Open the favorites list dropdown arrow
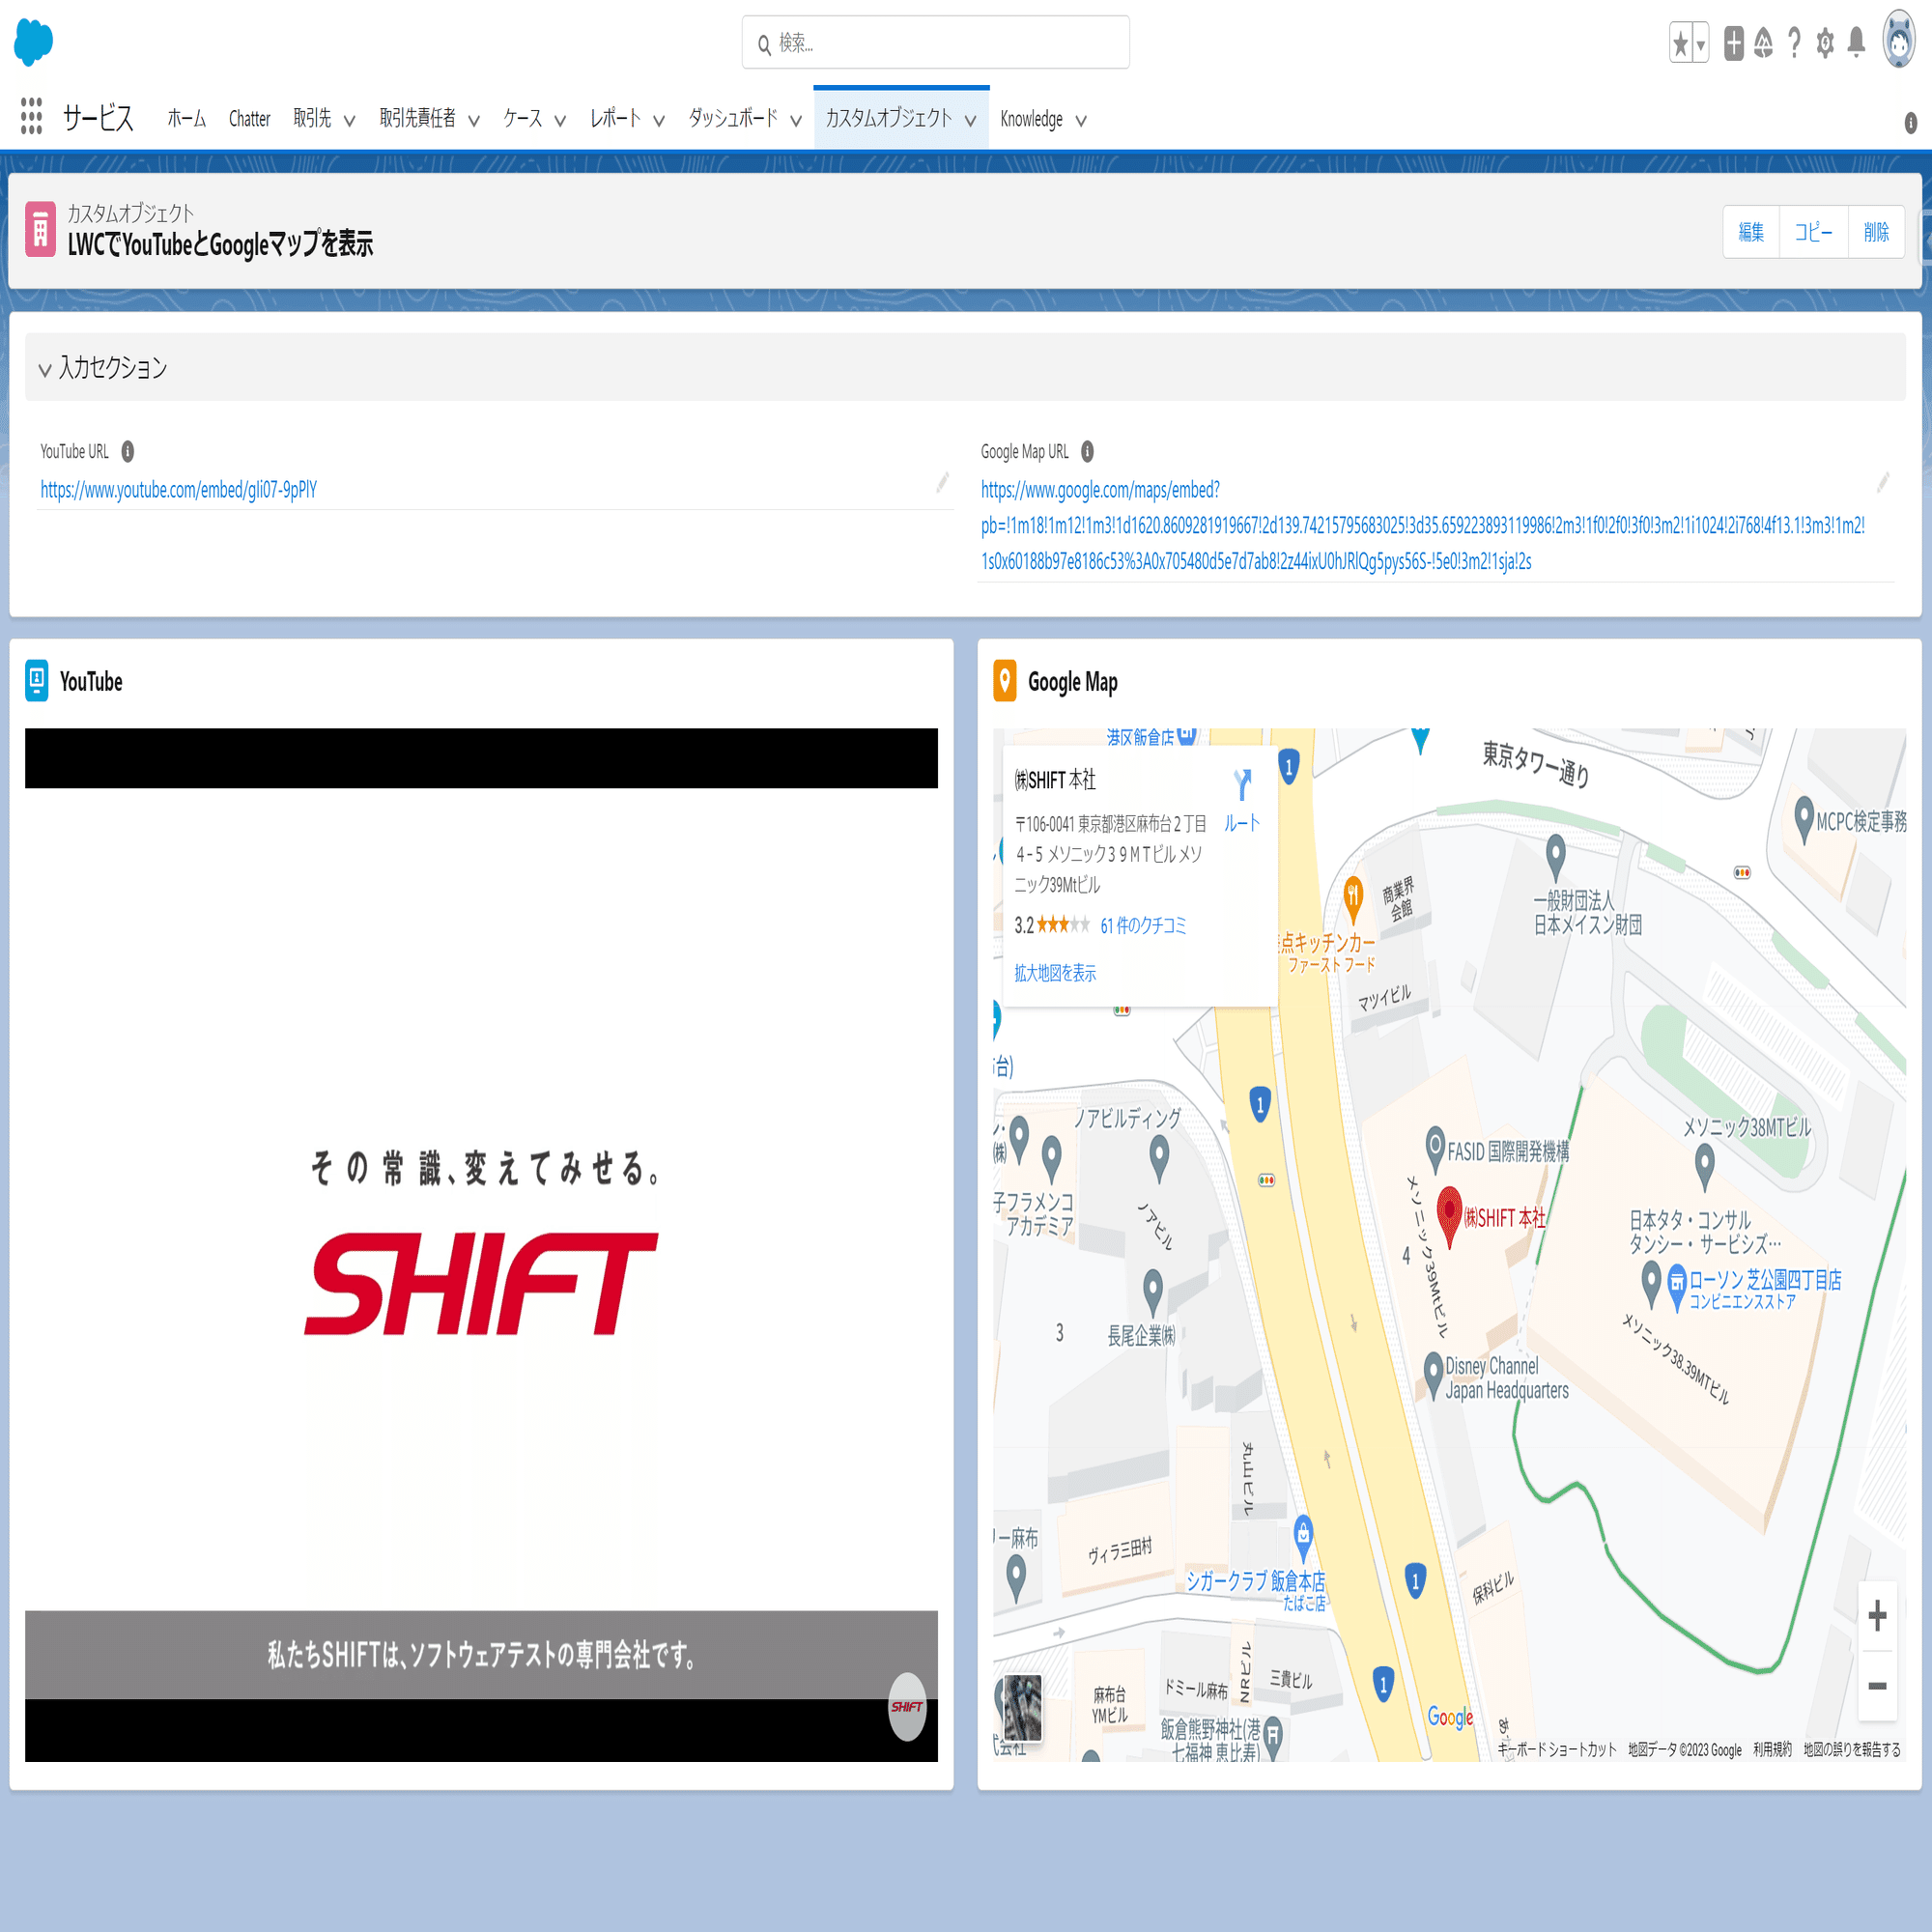 click(x=1701, y=43)
